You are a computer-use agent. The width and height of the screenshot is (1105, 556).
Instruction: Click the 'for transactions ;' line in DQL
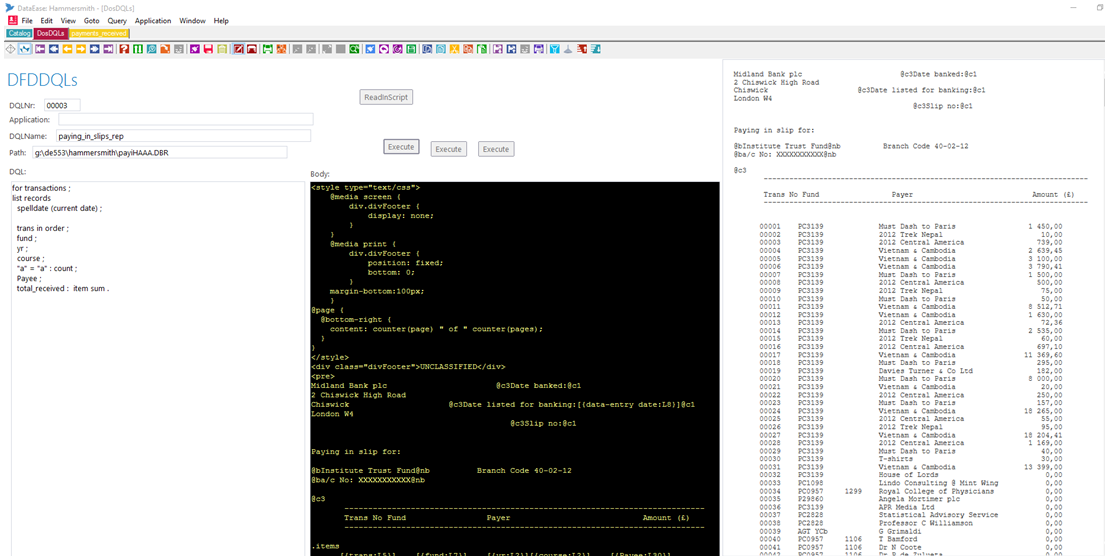42,188
